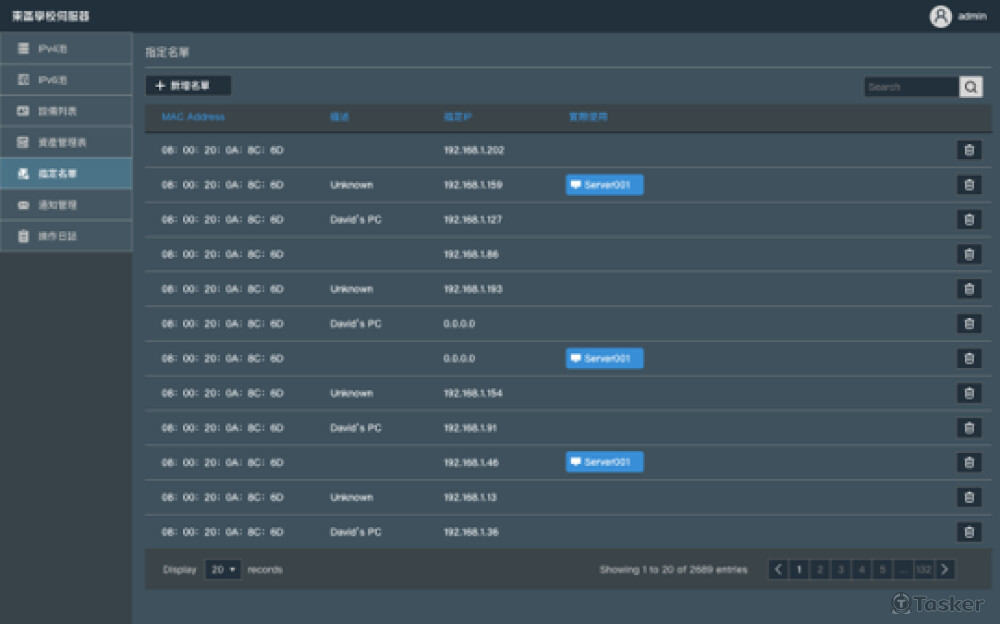This screenshot has width=1000, height=624.
Task: Click trash icon for IP 192.168.1.127 row
Action: pos(968,220)
